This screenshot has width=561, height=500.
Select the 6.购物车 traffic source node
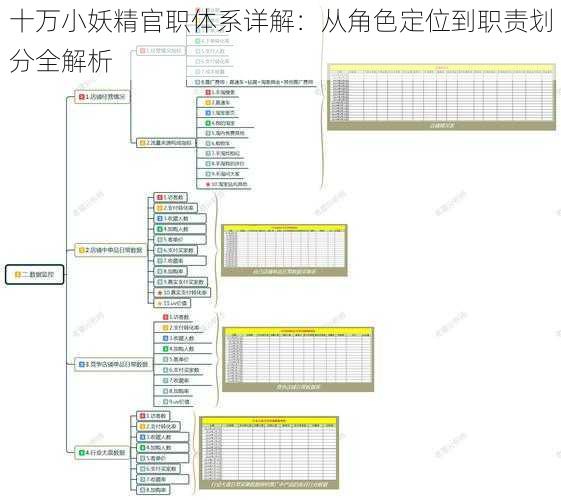tap(218, 143)
